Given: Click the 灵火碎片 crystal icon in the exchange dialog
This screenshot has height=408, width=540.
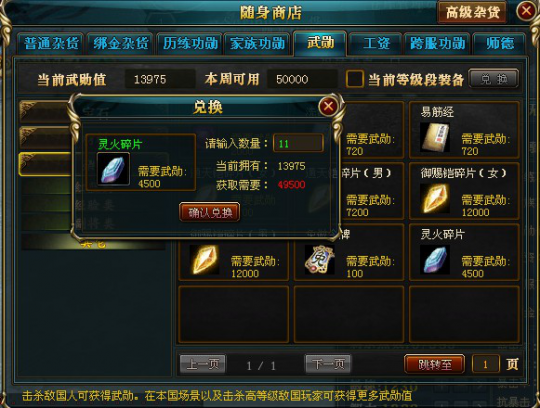Looking at the screenshot, I should click(113, 169).
